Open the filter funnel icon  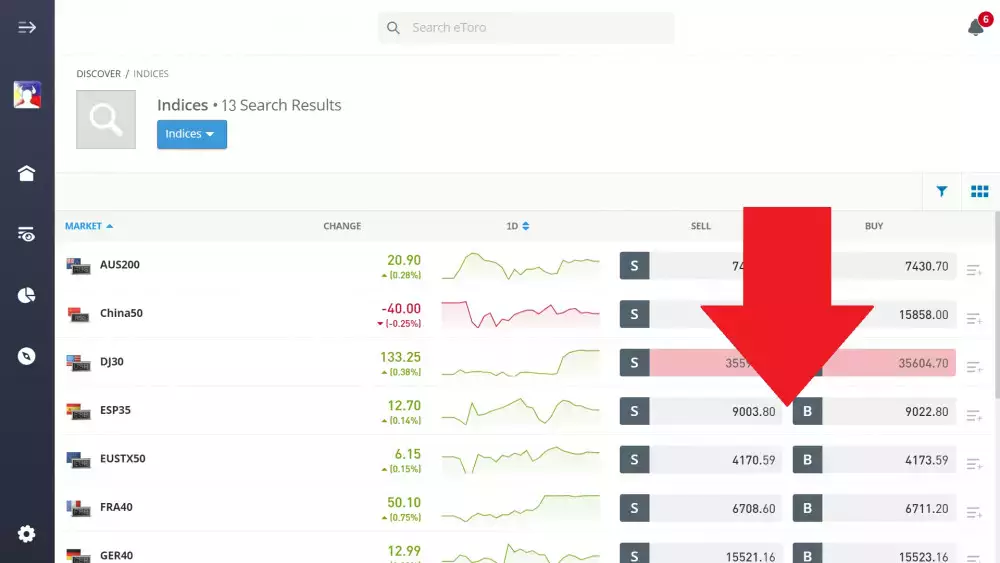tap(941, 191)
